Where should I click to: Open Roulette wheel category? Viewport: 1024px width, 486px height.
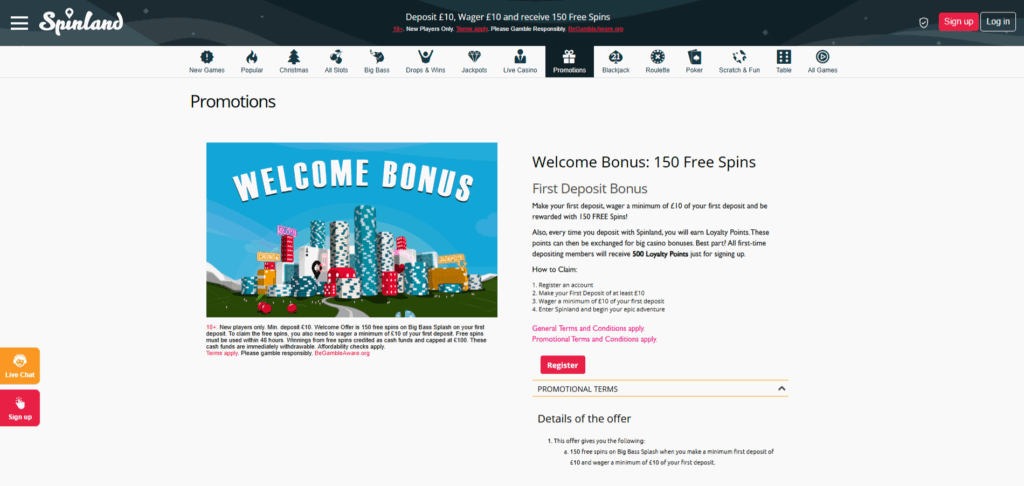(x=658, y=61)
